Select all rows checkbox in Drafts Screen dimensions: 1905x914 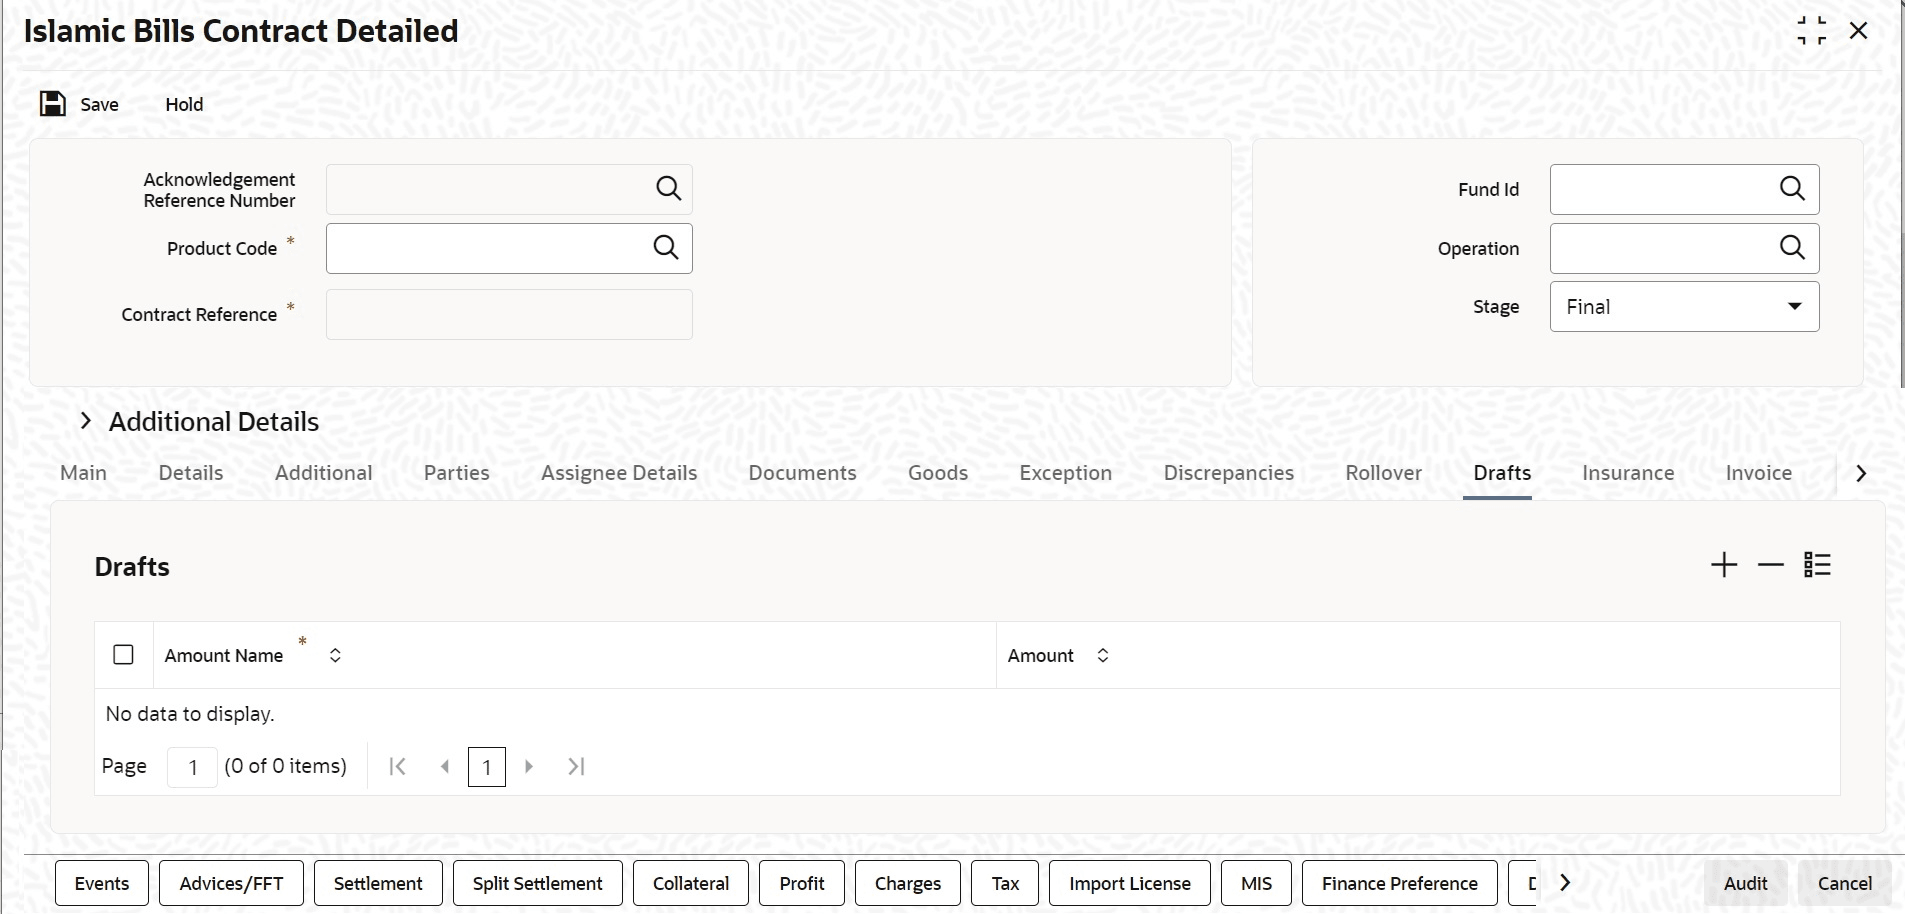124,655
